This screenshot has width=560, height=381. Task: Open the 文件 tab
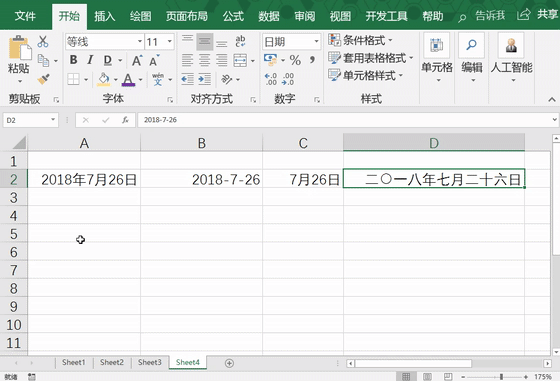pos(25,16)
